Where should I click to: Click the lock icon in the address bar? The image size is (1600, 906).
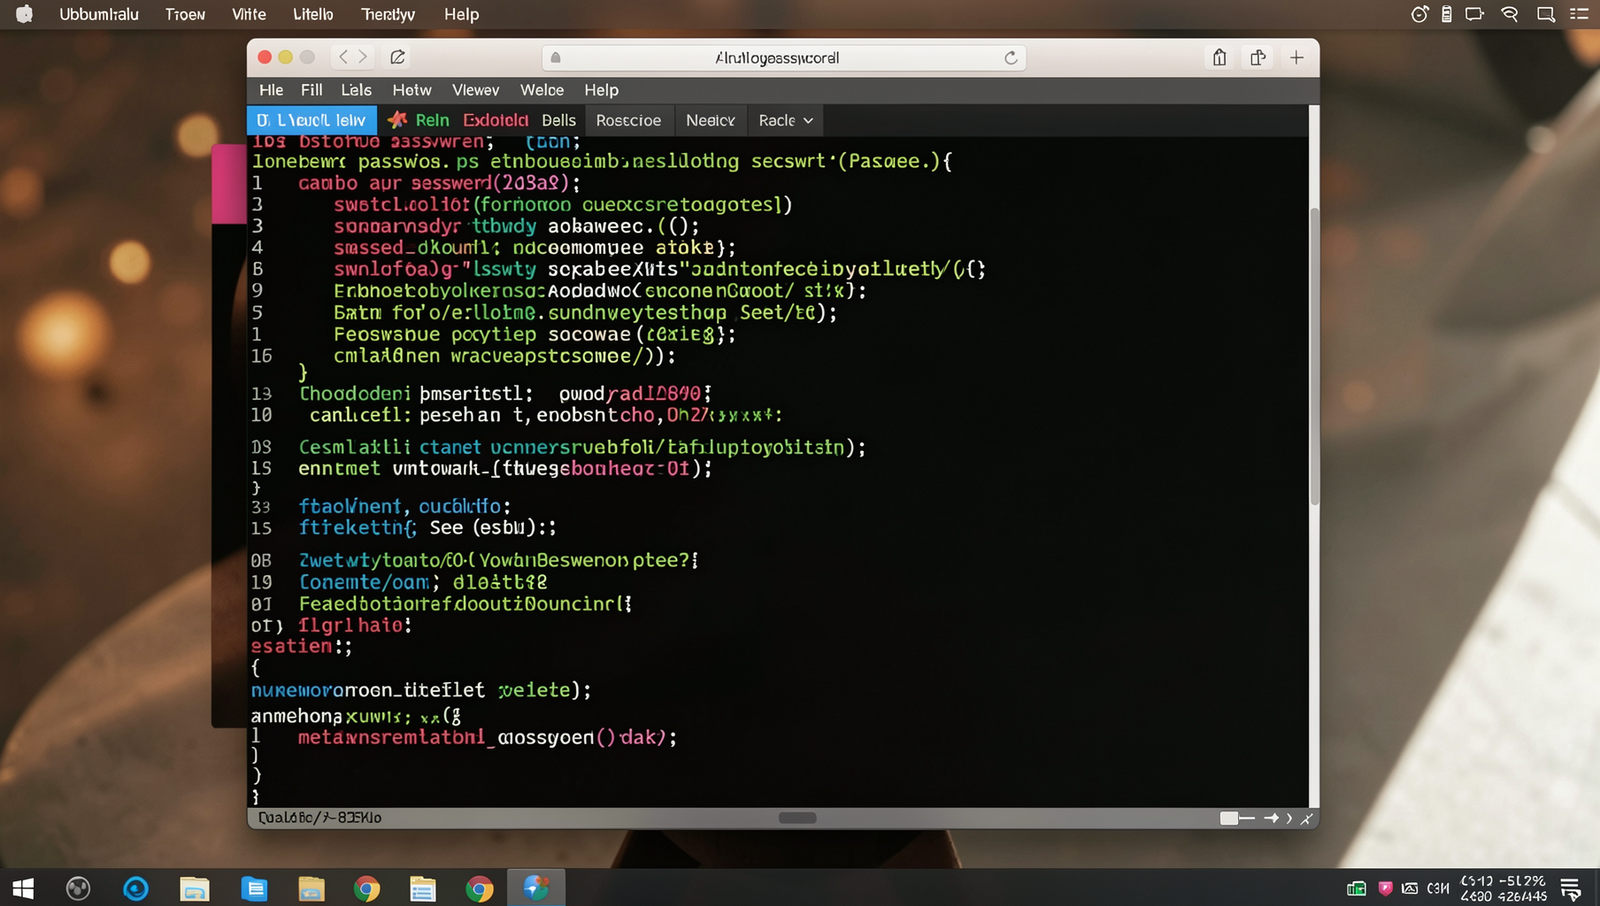(556, 58)
